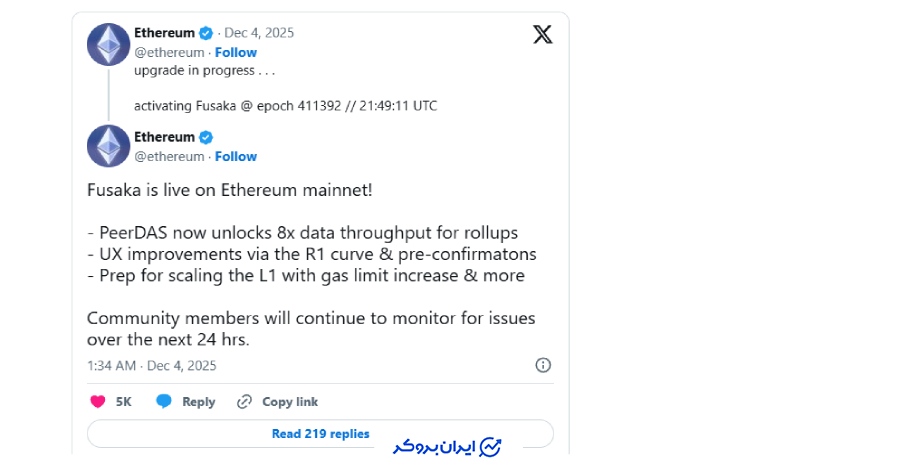This screenshot has width=900, height=471.
Task: Click the X logo on the tweet
Action: point(542,35)
